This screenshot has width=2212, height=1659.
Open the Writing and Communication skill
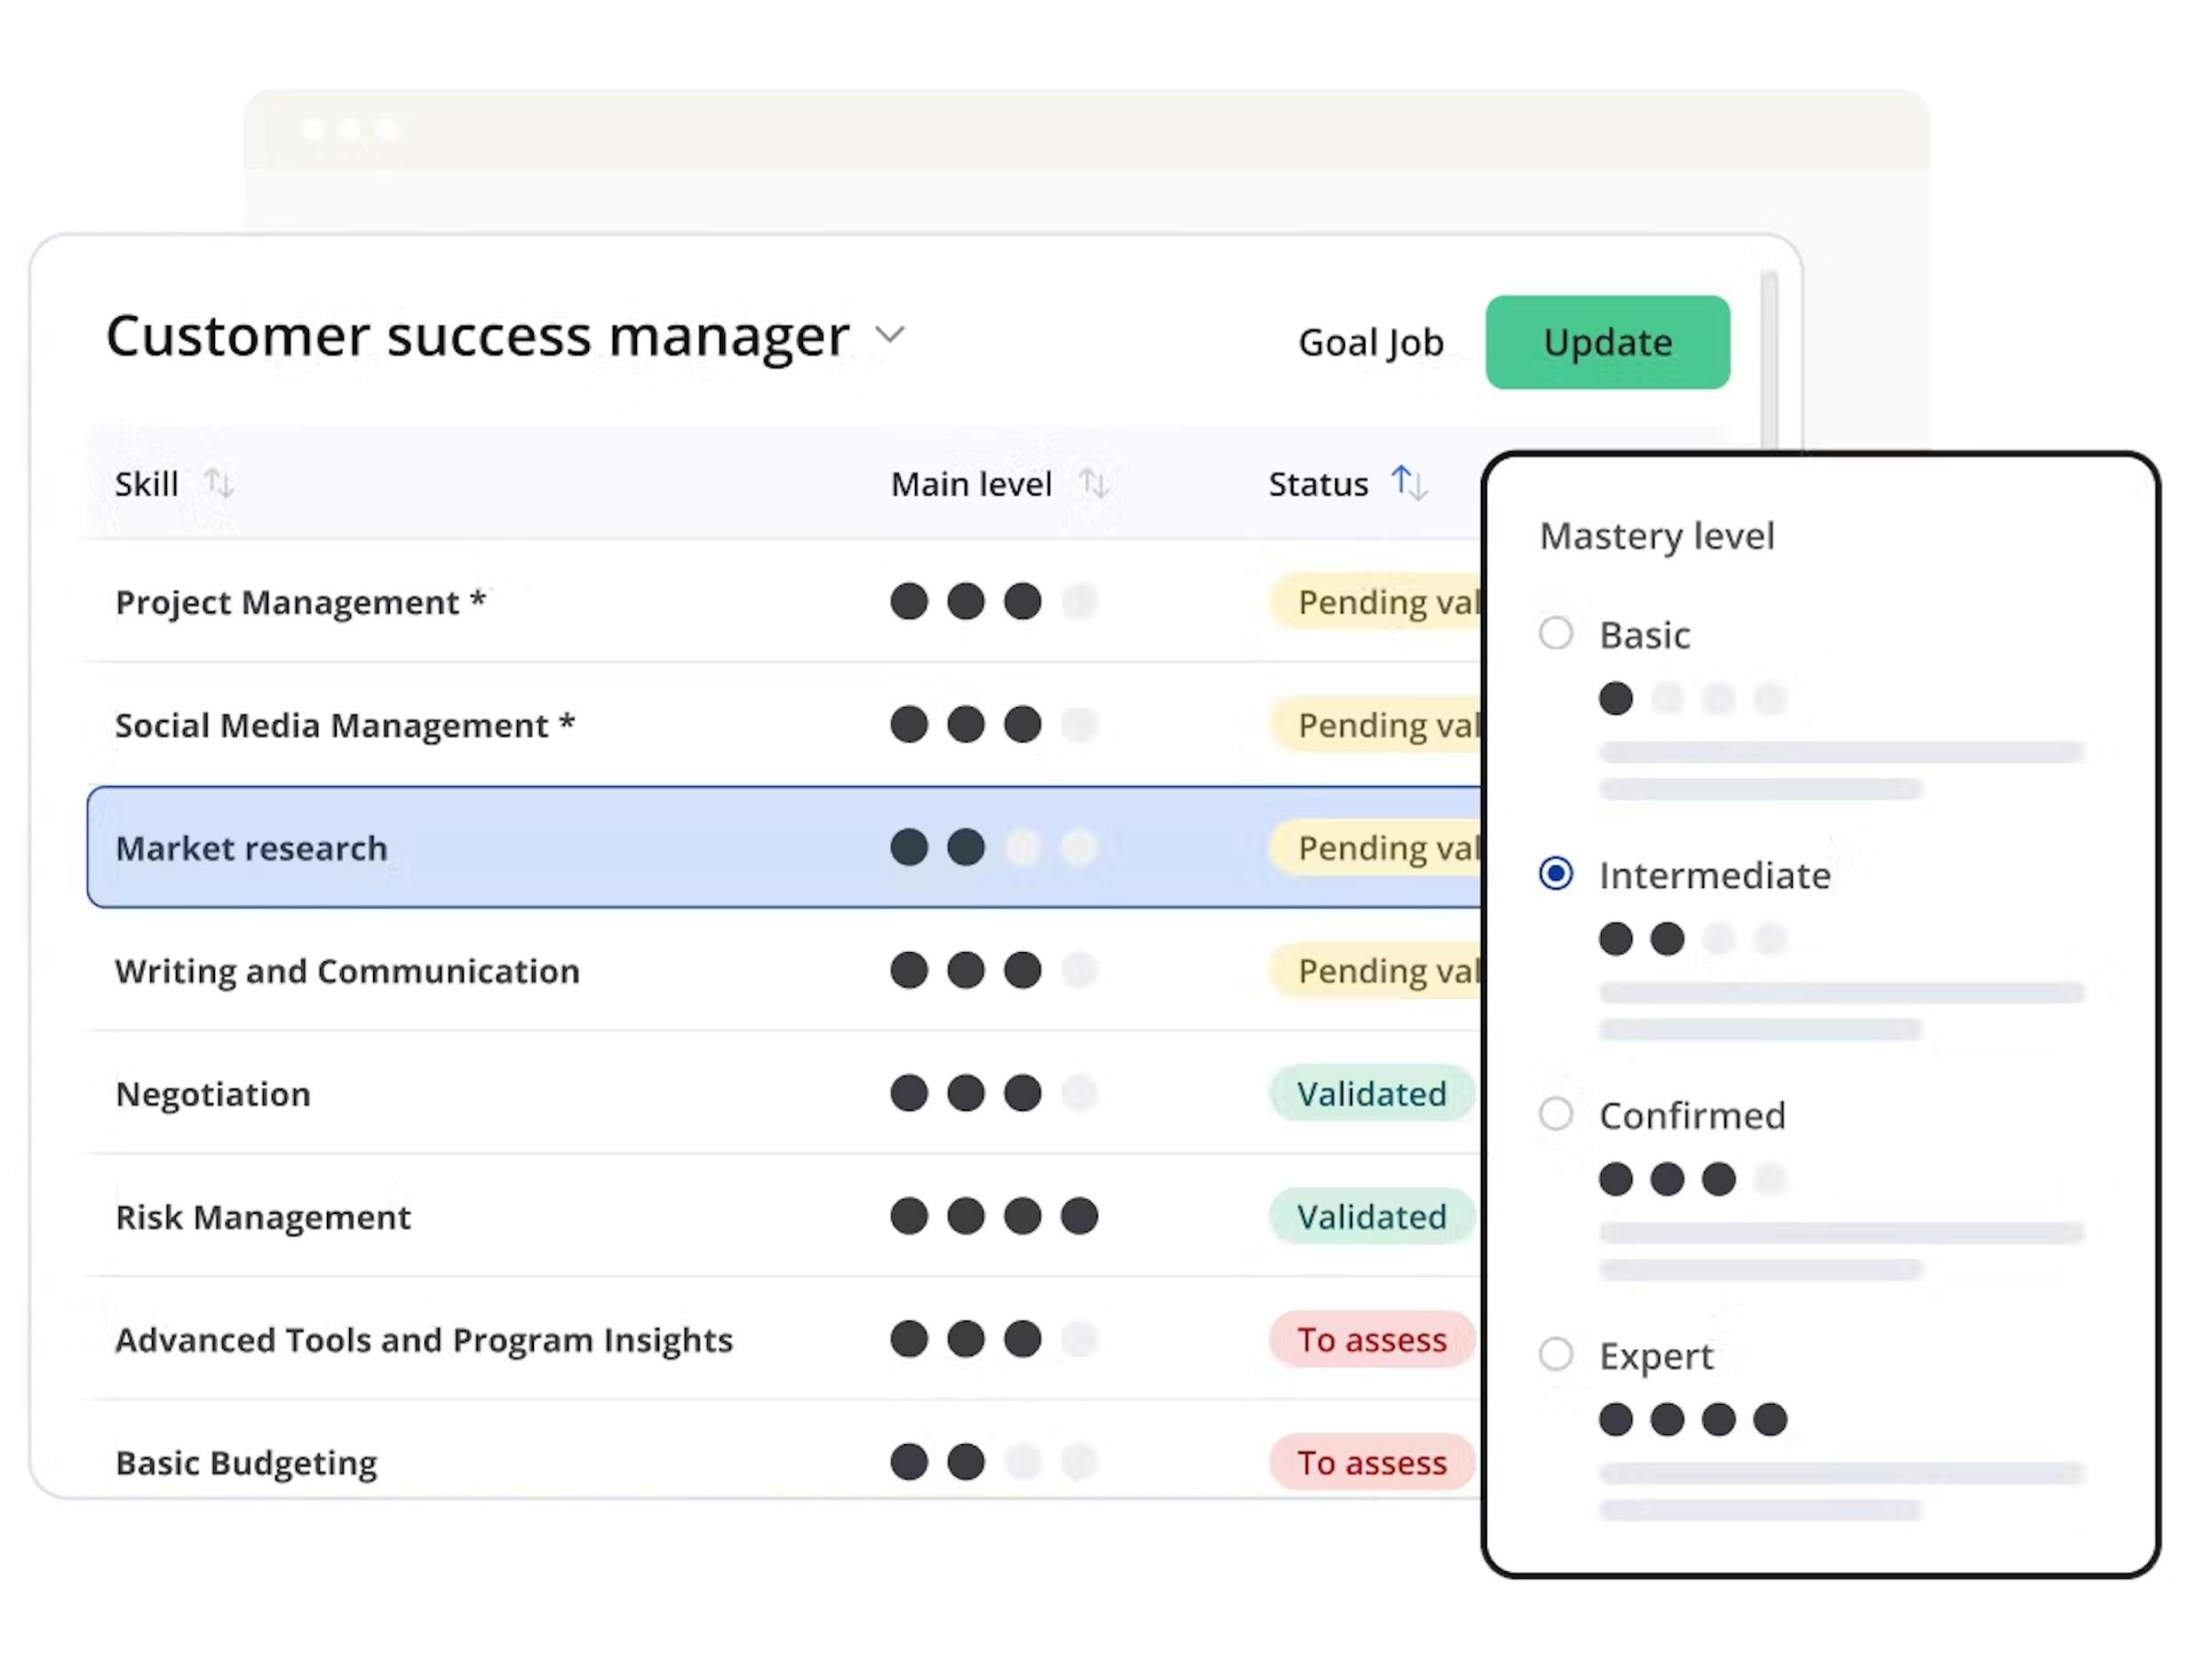pos(785,971)
